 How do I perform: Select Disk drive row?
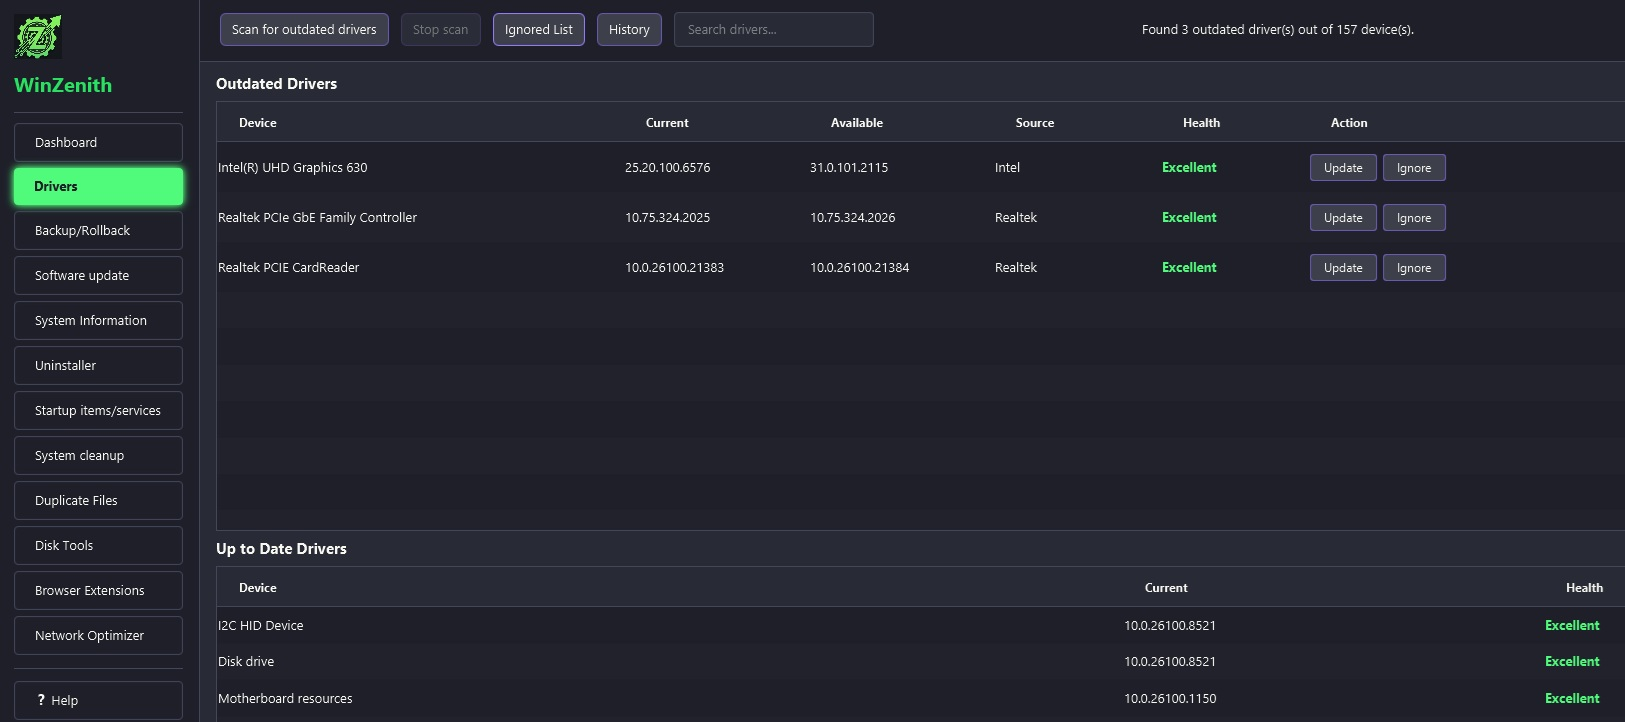coord(920,661)
